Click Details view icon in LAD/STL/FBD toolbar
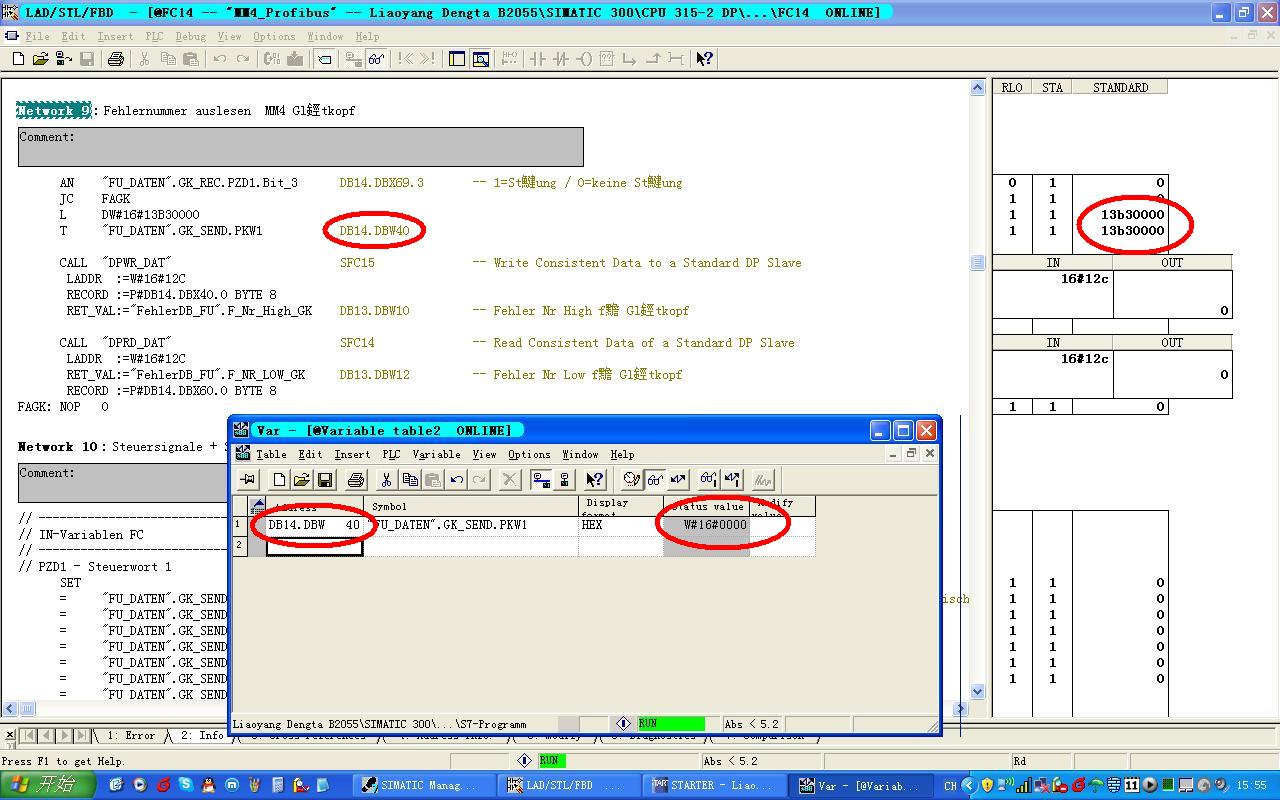Screen dimensions: 1280x800 pyautogui.click(x=481, y=59)
